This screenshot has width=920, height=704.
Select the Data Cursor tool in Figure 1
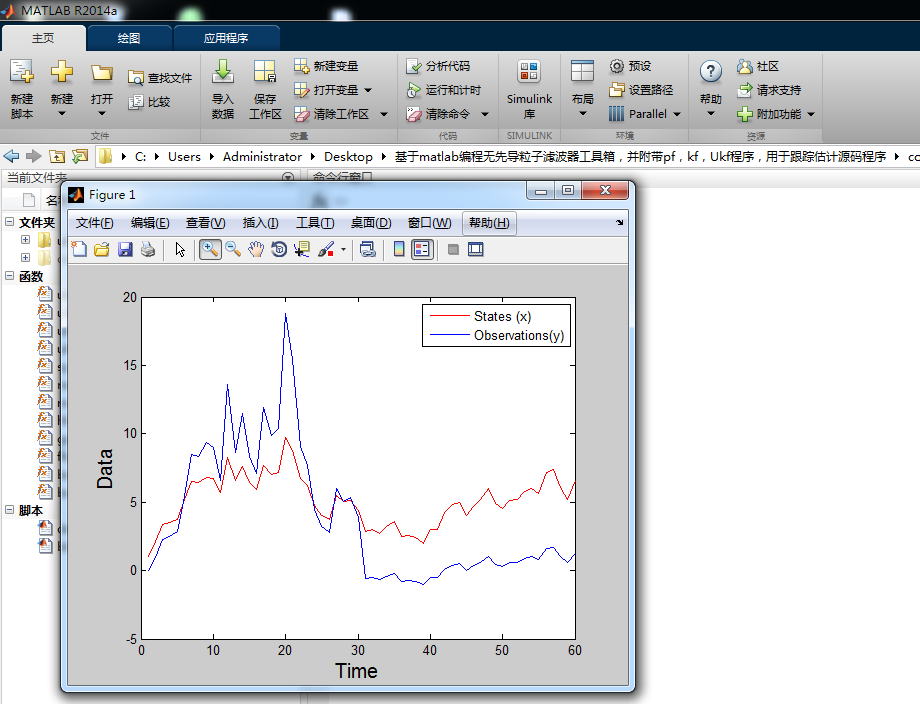[x=302, y=249]
